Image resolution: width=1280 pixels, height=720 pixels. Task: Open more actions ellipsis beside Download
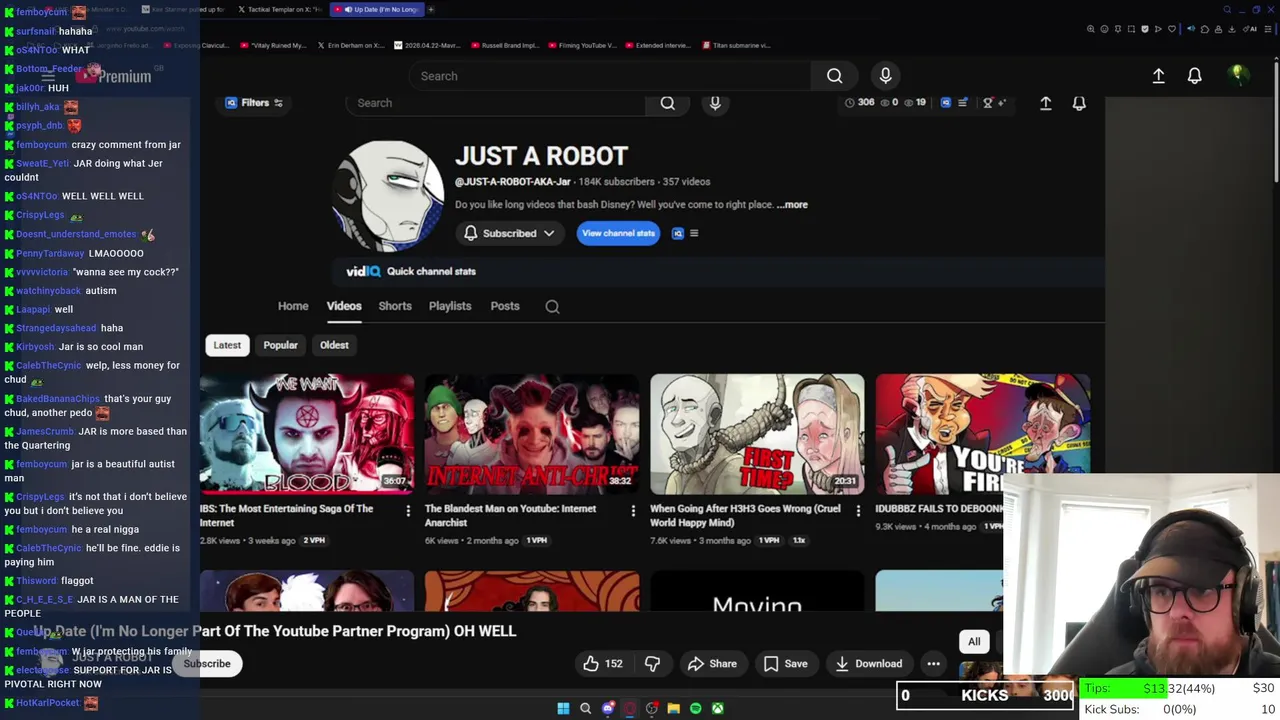tap(933, 664)
